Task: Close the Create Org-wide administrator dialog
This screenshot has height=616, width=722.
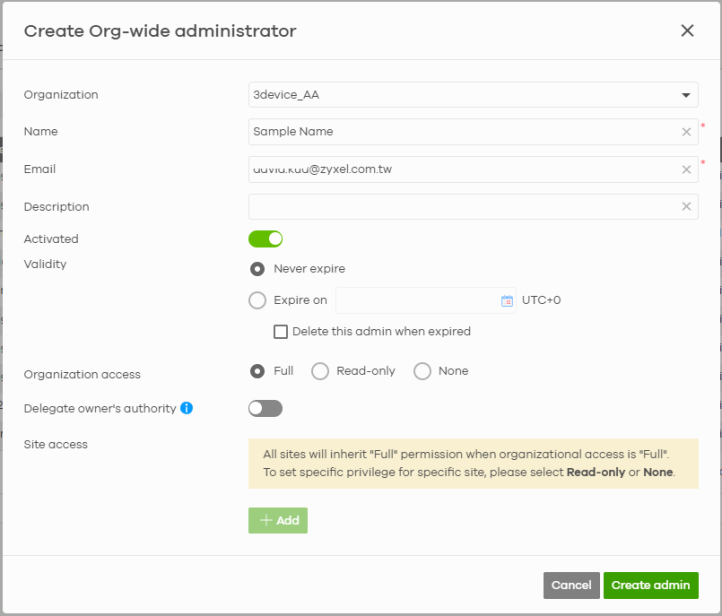Action: pyautogui.click(x=687, y=31)
